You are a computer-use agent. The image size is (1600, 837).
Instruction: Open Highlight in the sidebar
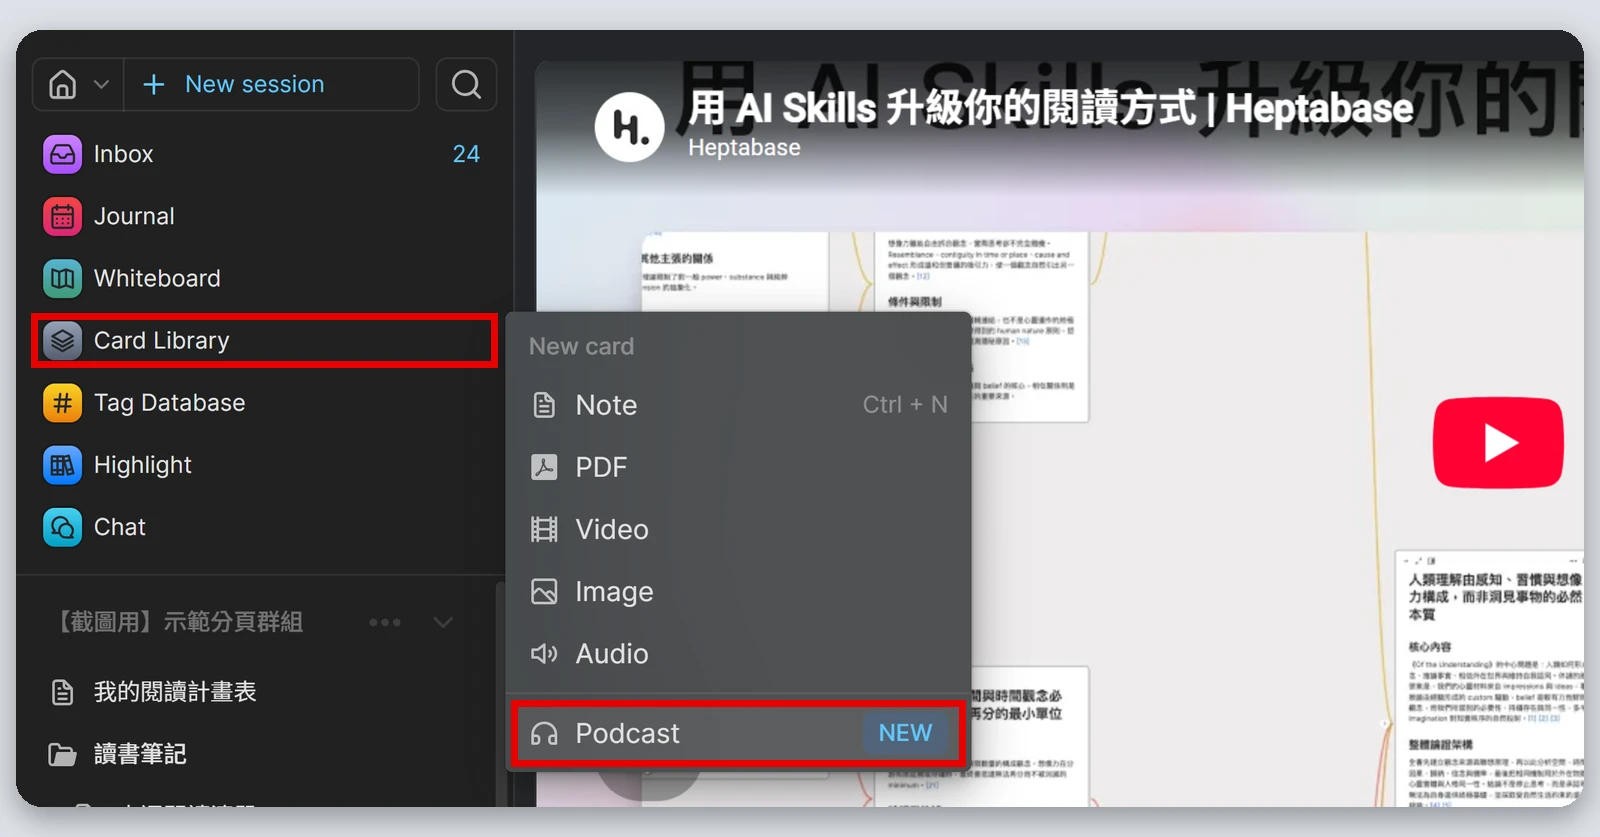pyautogui.click(x=264, y=465)
